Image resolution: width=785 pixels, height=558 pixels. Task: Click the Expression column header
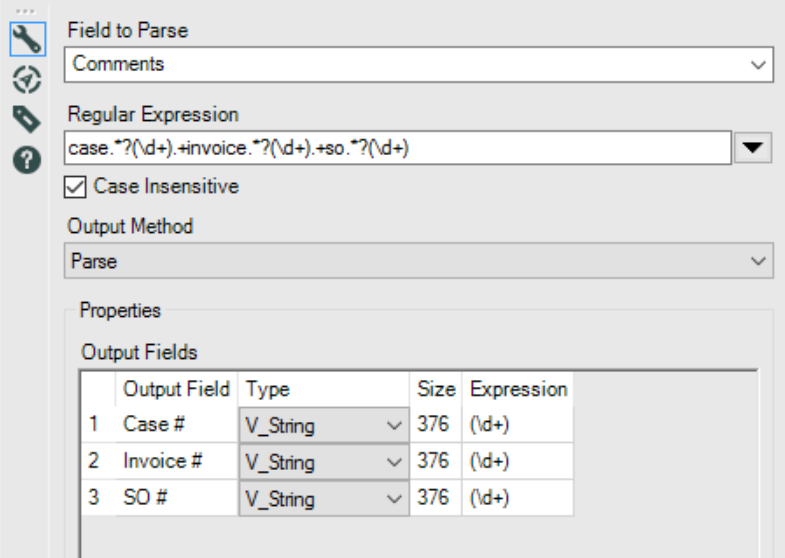[x=518, y=389]
